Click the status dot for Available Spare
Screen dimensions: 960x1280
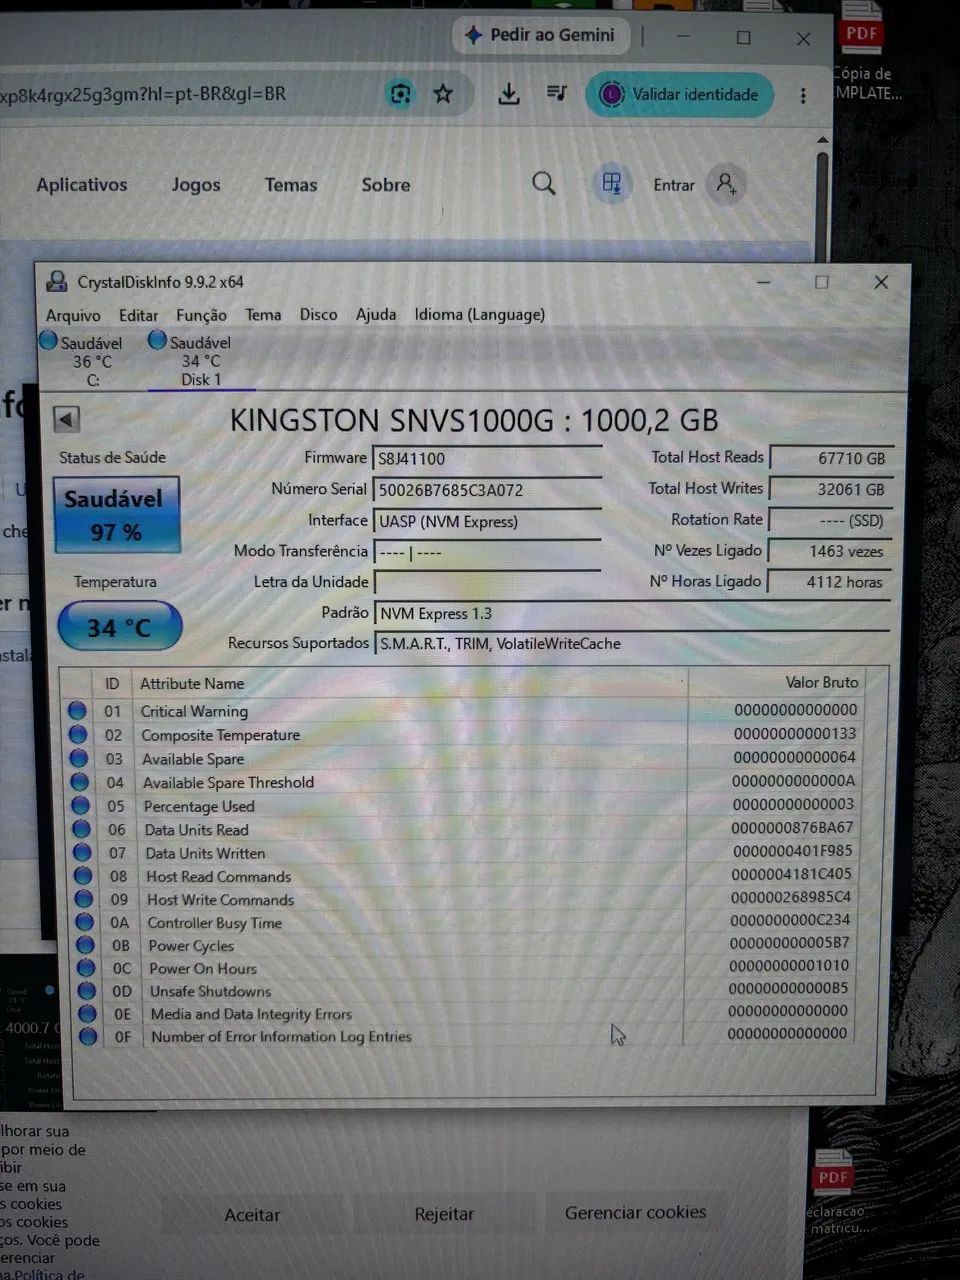(79, 759)
